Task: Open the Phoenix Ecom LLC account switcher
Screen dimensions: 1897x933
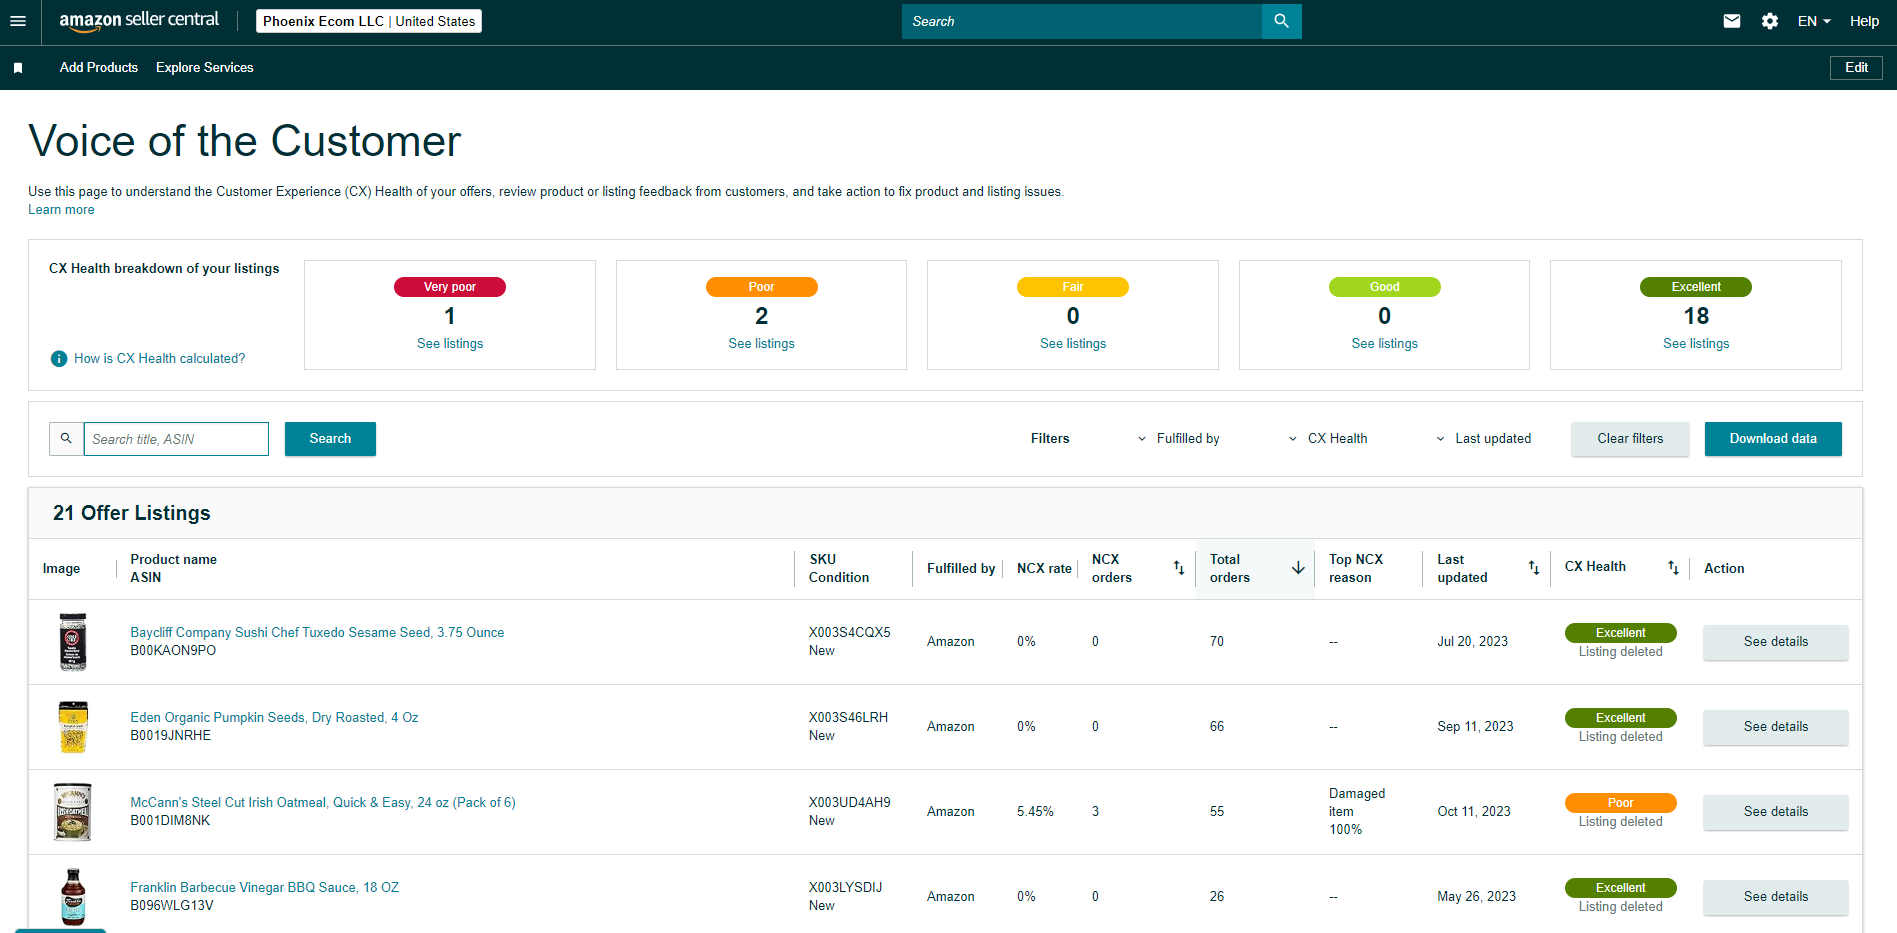Action: pyautogui.click(x=369, y=21)
